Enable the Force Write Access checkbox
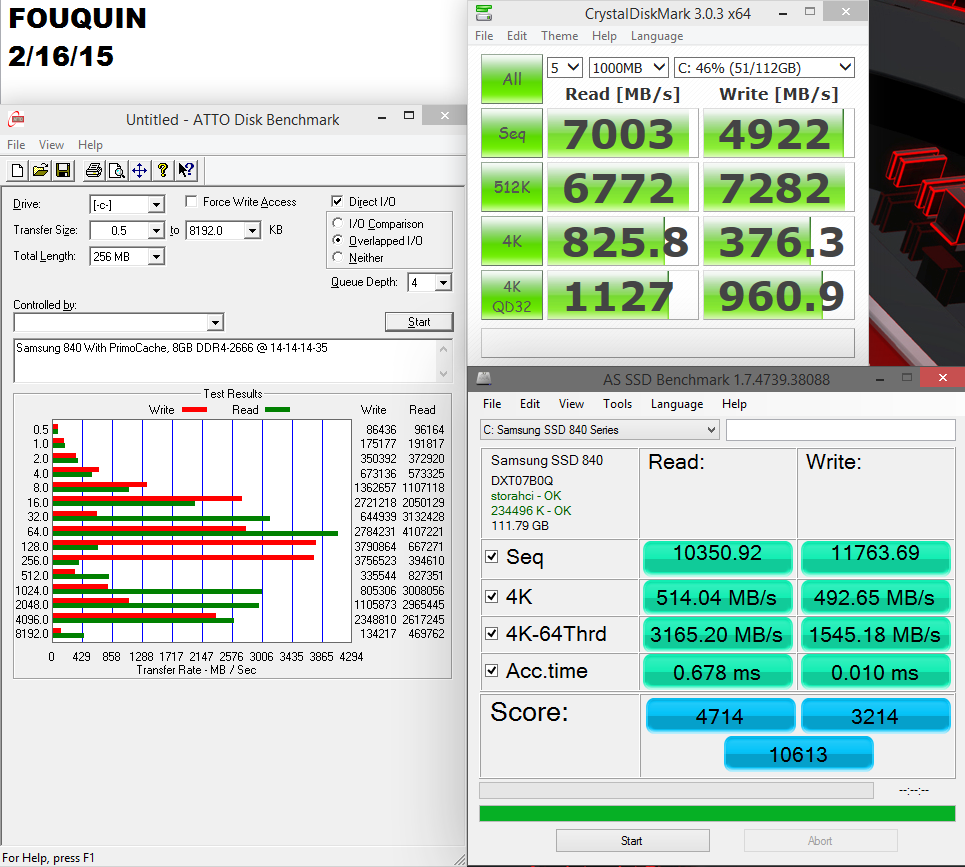This screenshot has height=867, width=965. (192, 202)
